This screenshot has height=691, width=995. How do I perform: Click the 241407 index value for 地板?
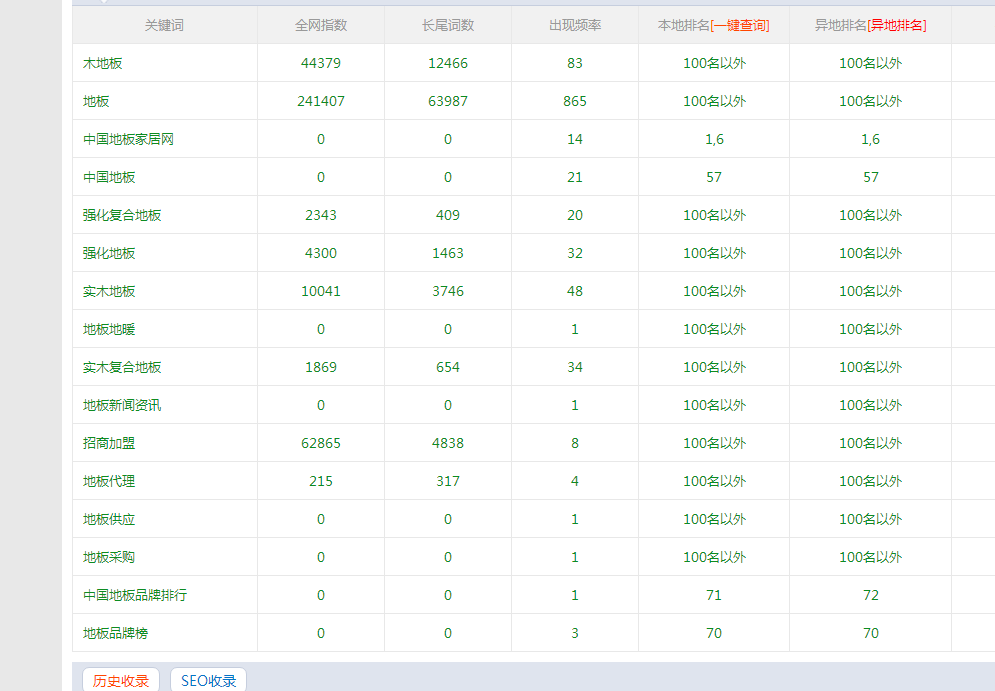[321, 101]
